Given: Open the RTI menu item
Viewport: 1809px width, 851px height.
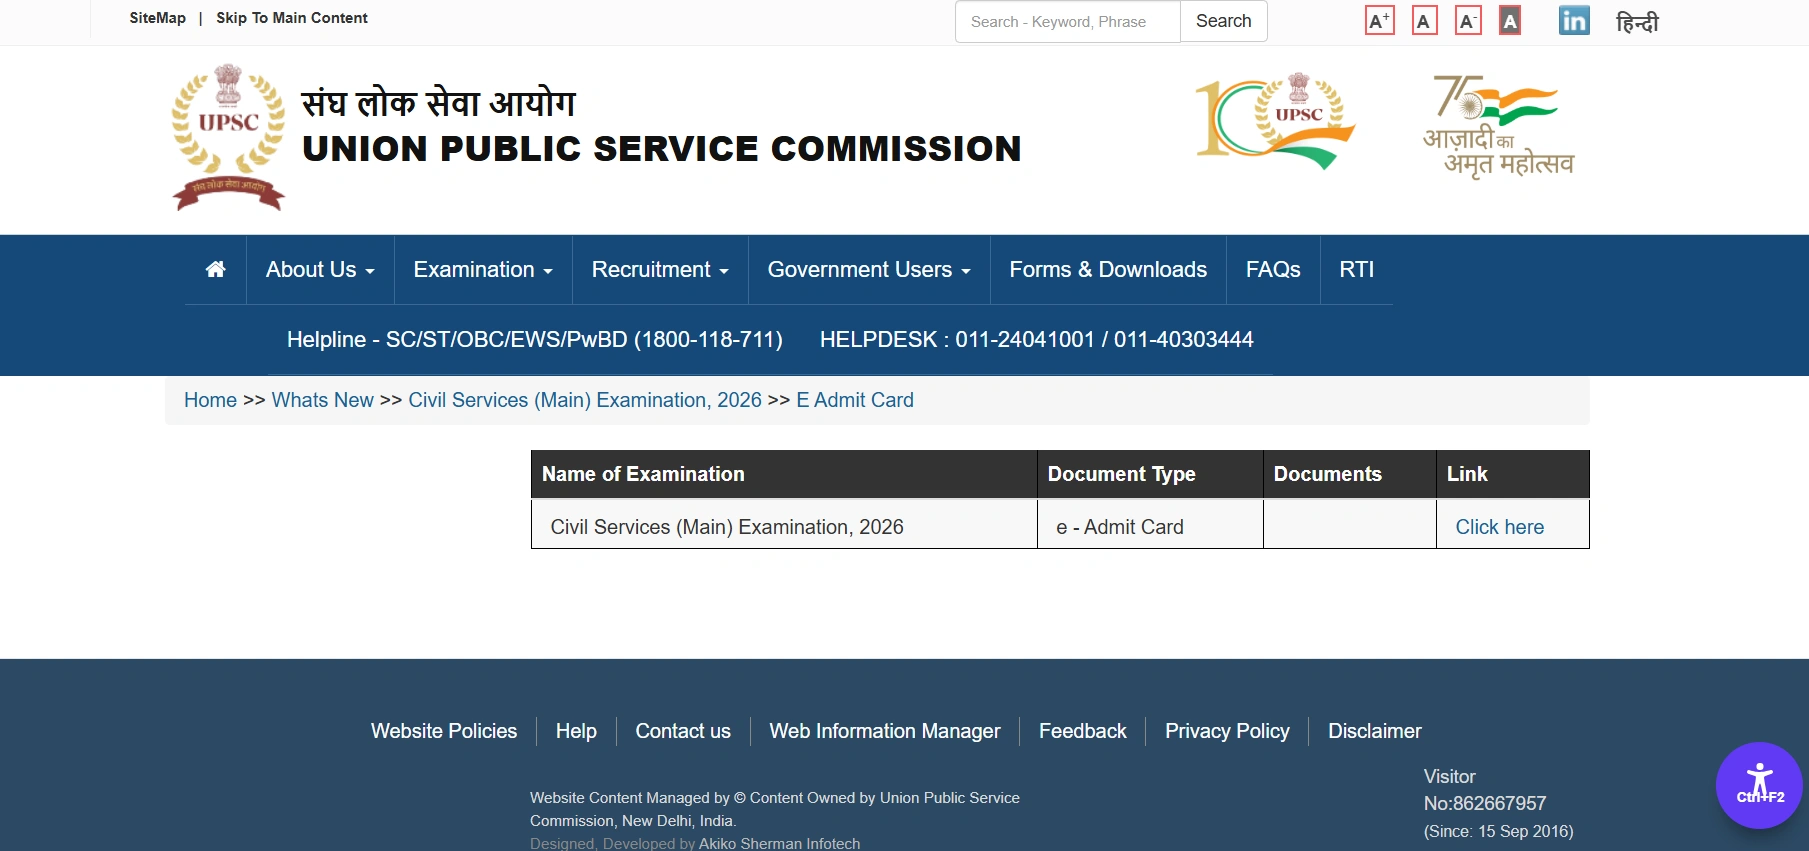Looking at the screenshot, I should pos(1357,270).
